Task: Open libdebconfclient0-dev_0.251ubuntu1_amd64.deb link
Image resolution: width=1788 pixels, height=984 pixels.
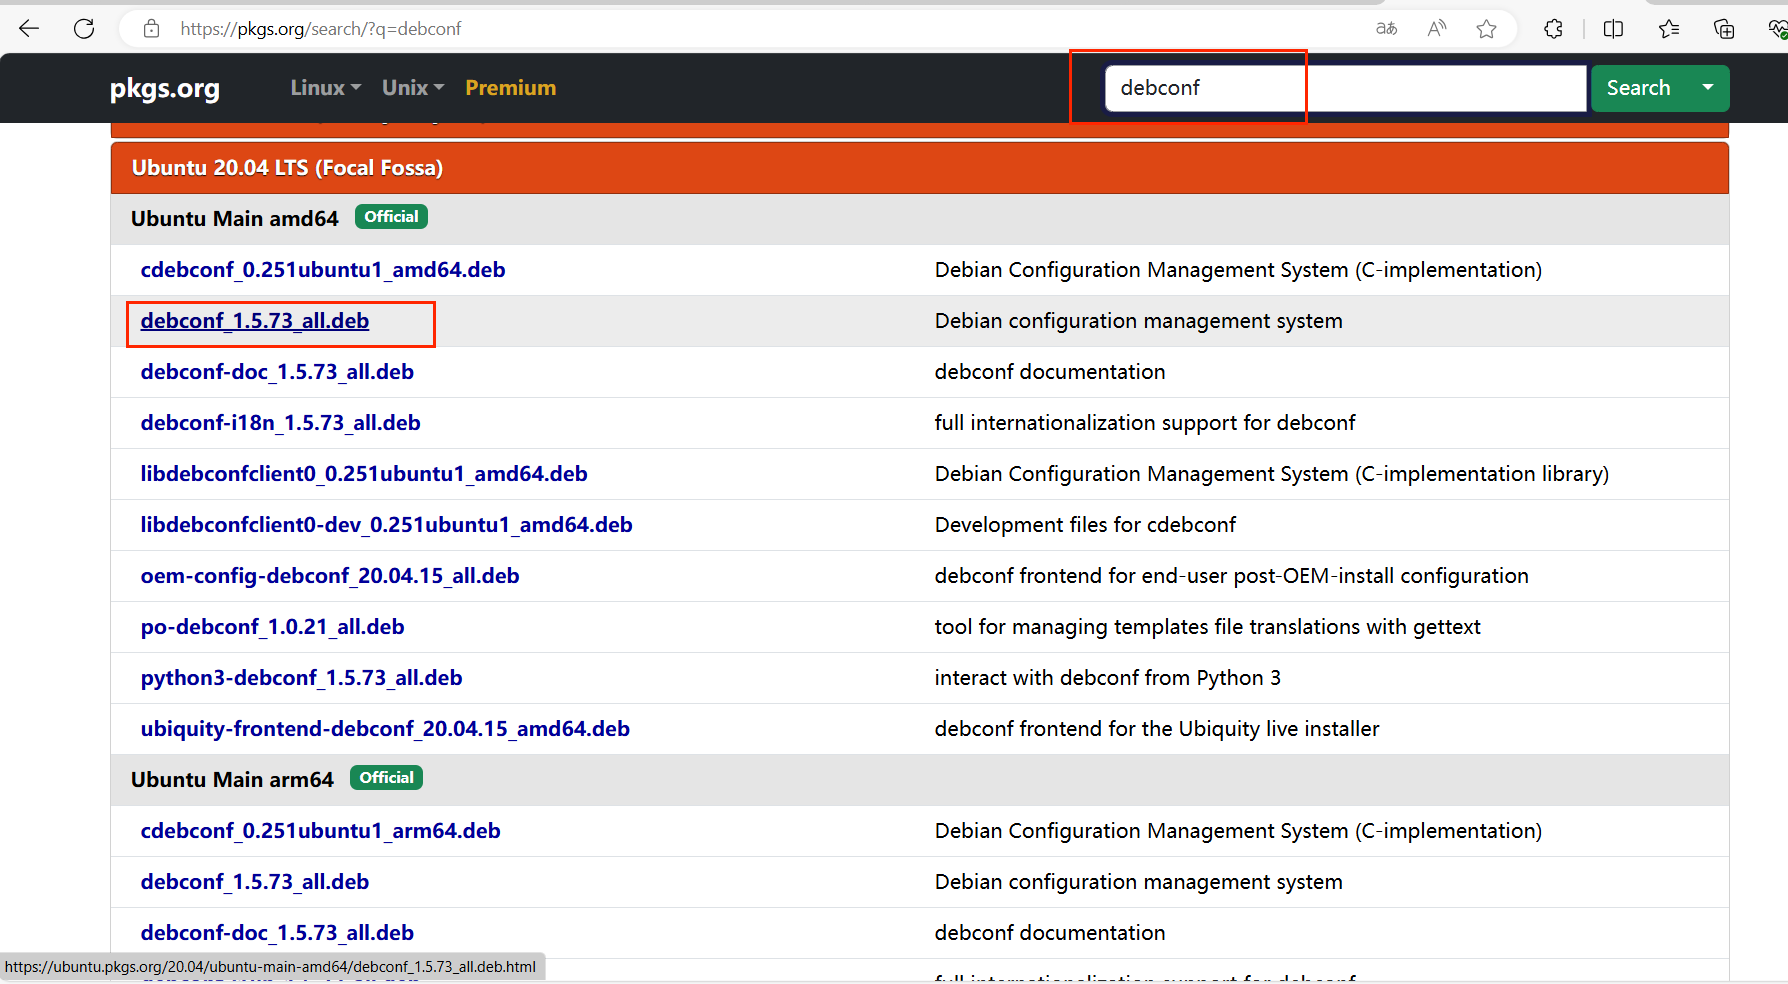Action: click(386, 525)
